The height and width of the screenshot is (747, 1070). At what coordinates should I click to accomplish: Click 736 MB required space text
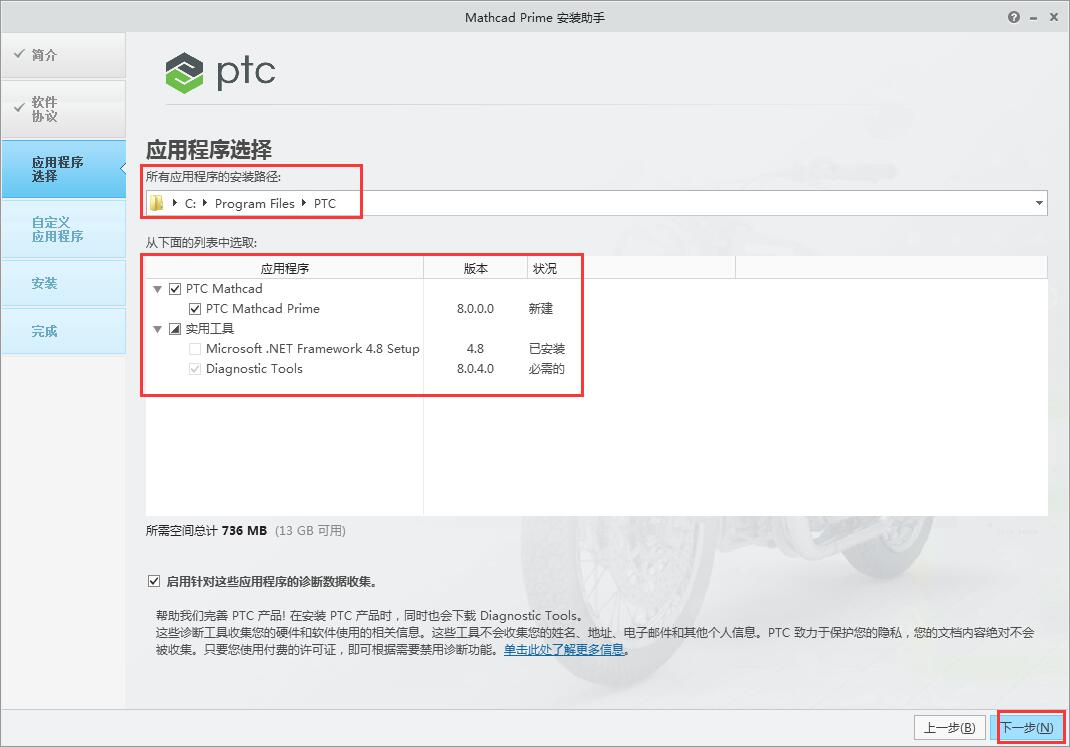(x=244, y=531)
